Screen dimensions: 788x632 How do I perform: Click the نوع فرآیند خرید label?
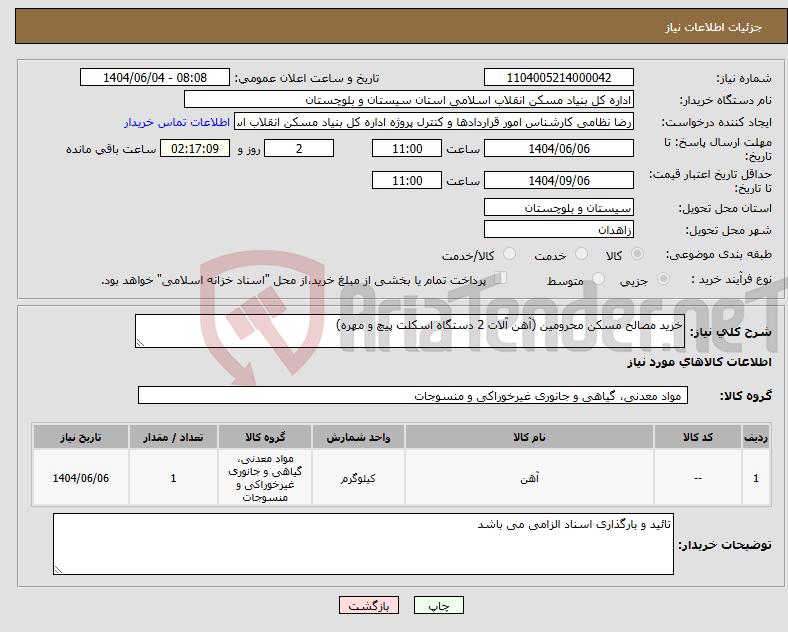pyautogui.click(x=732, y=279)
